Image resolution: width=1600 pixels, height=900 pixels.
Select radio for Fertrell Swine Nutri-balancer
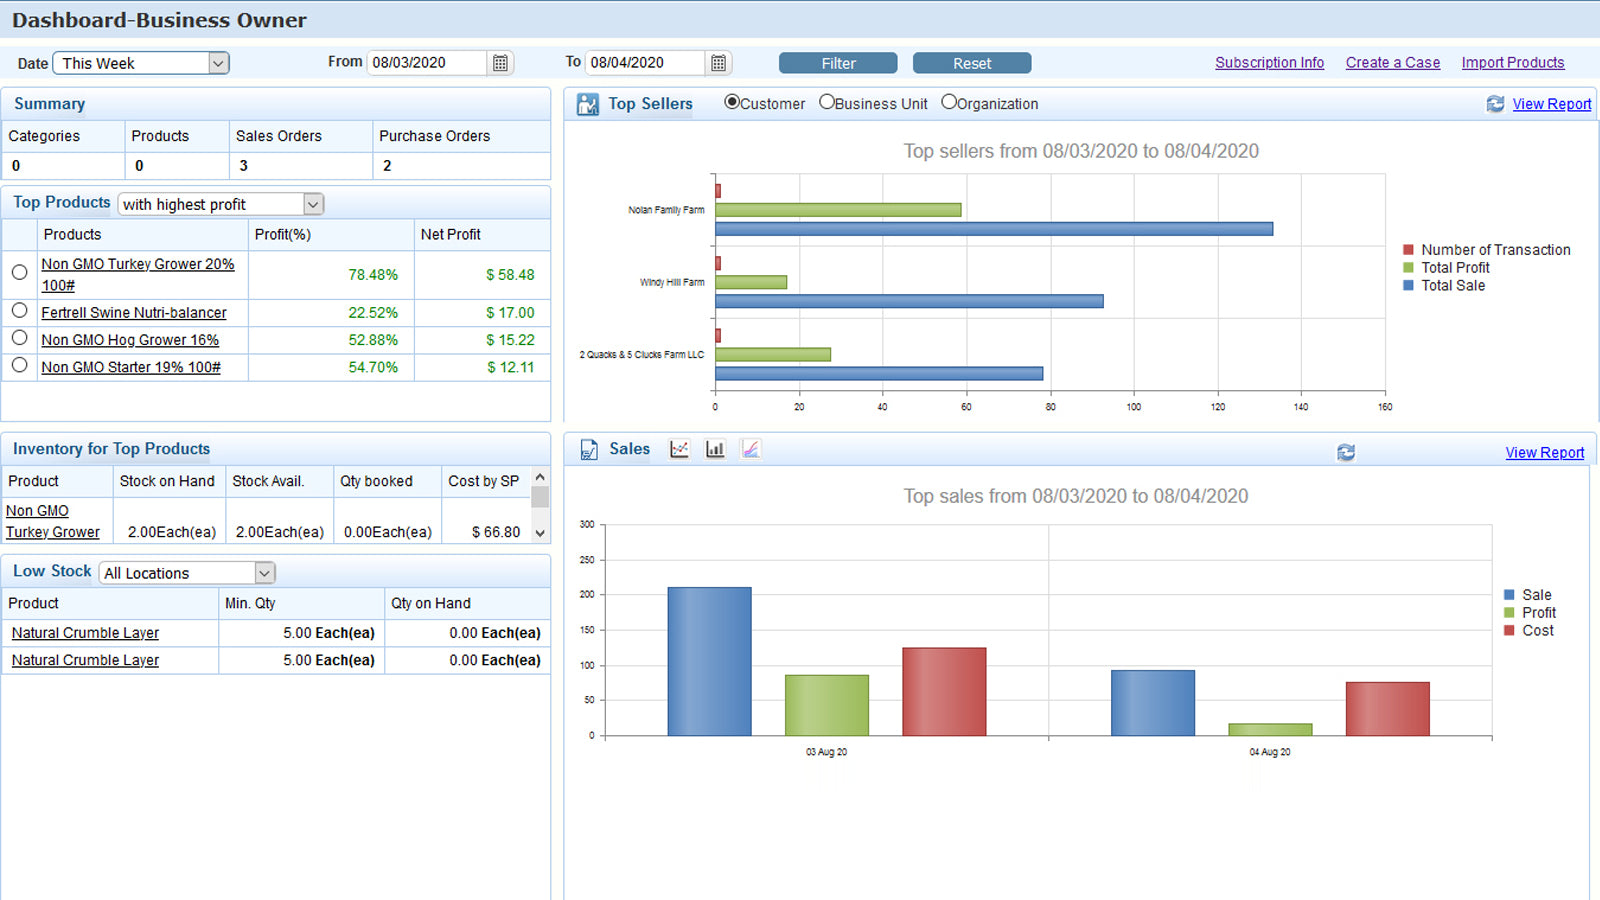(19, 311)
